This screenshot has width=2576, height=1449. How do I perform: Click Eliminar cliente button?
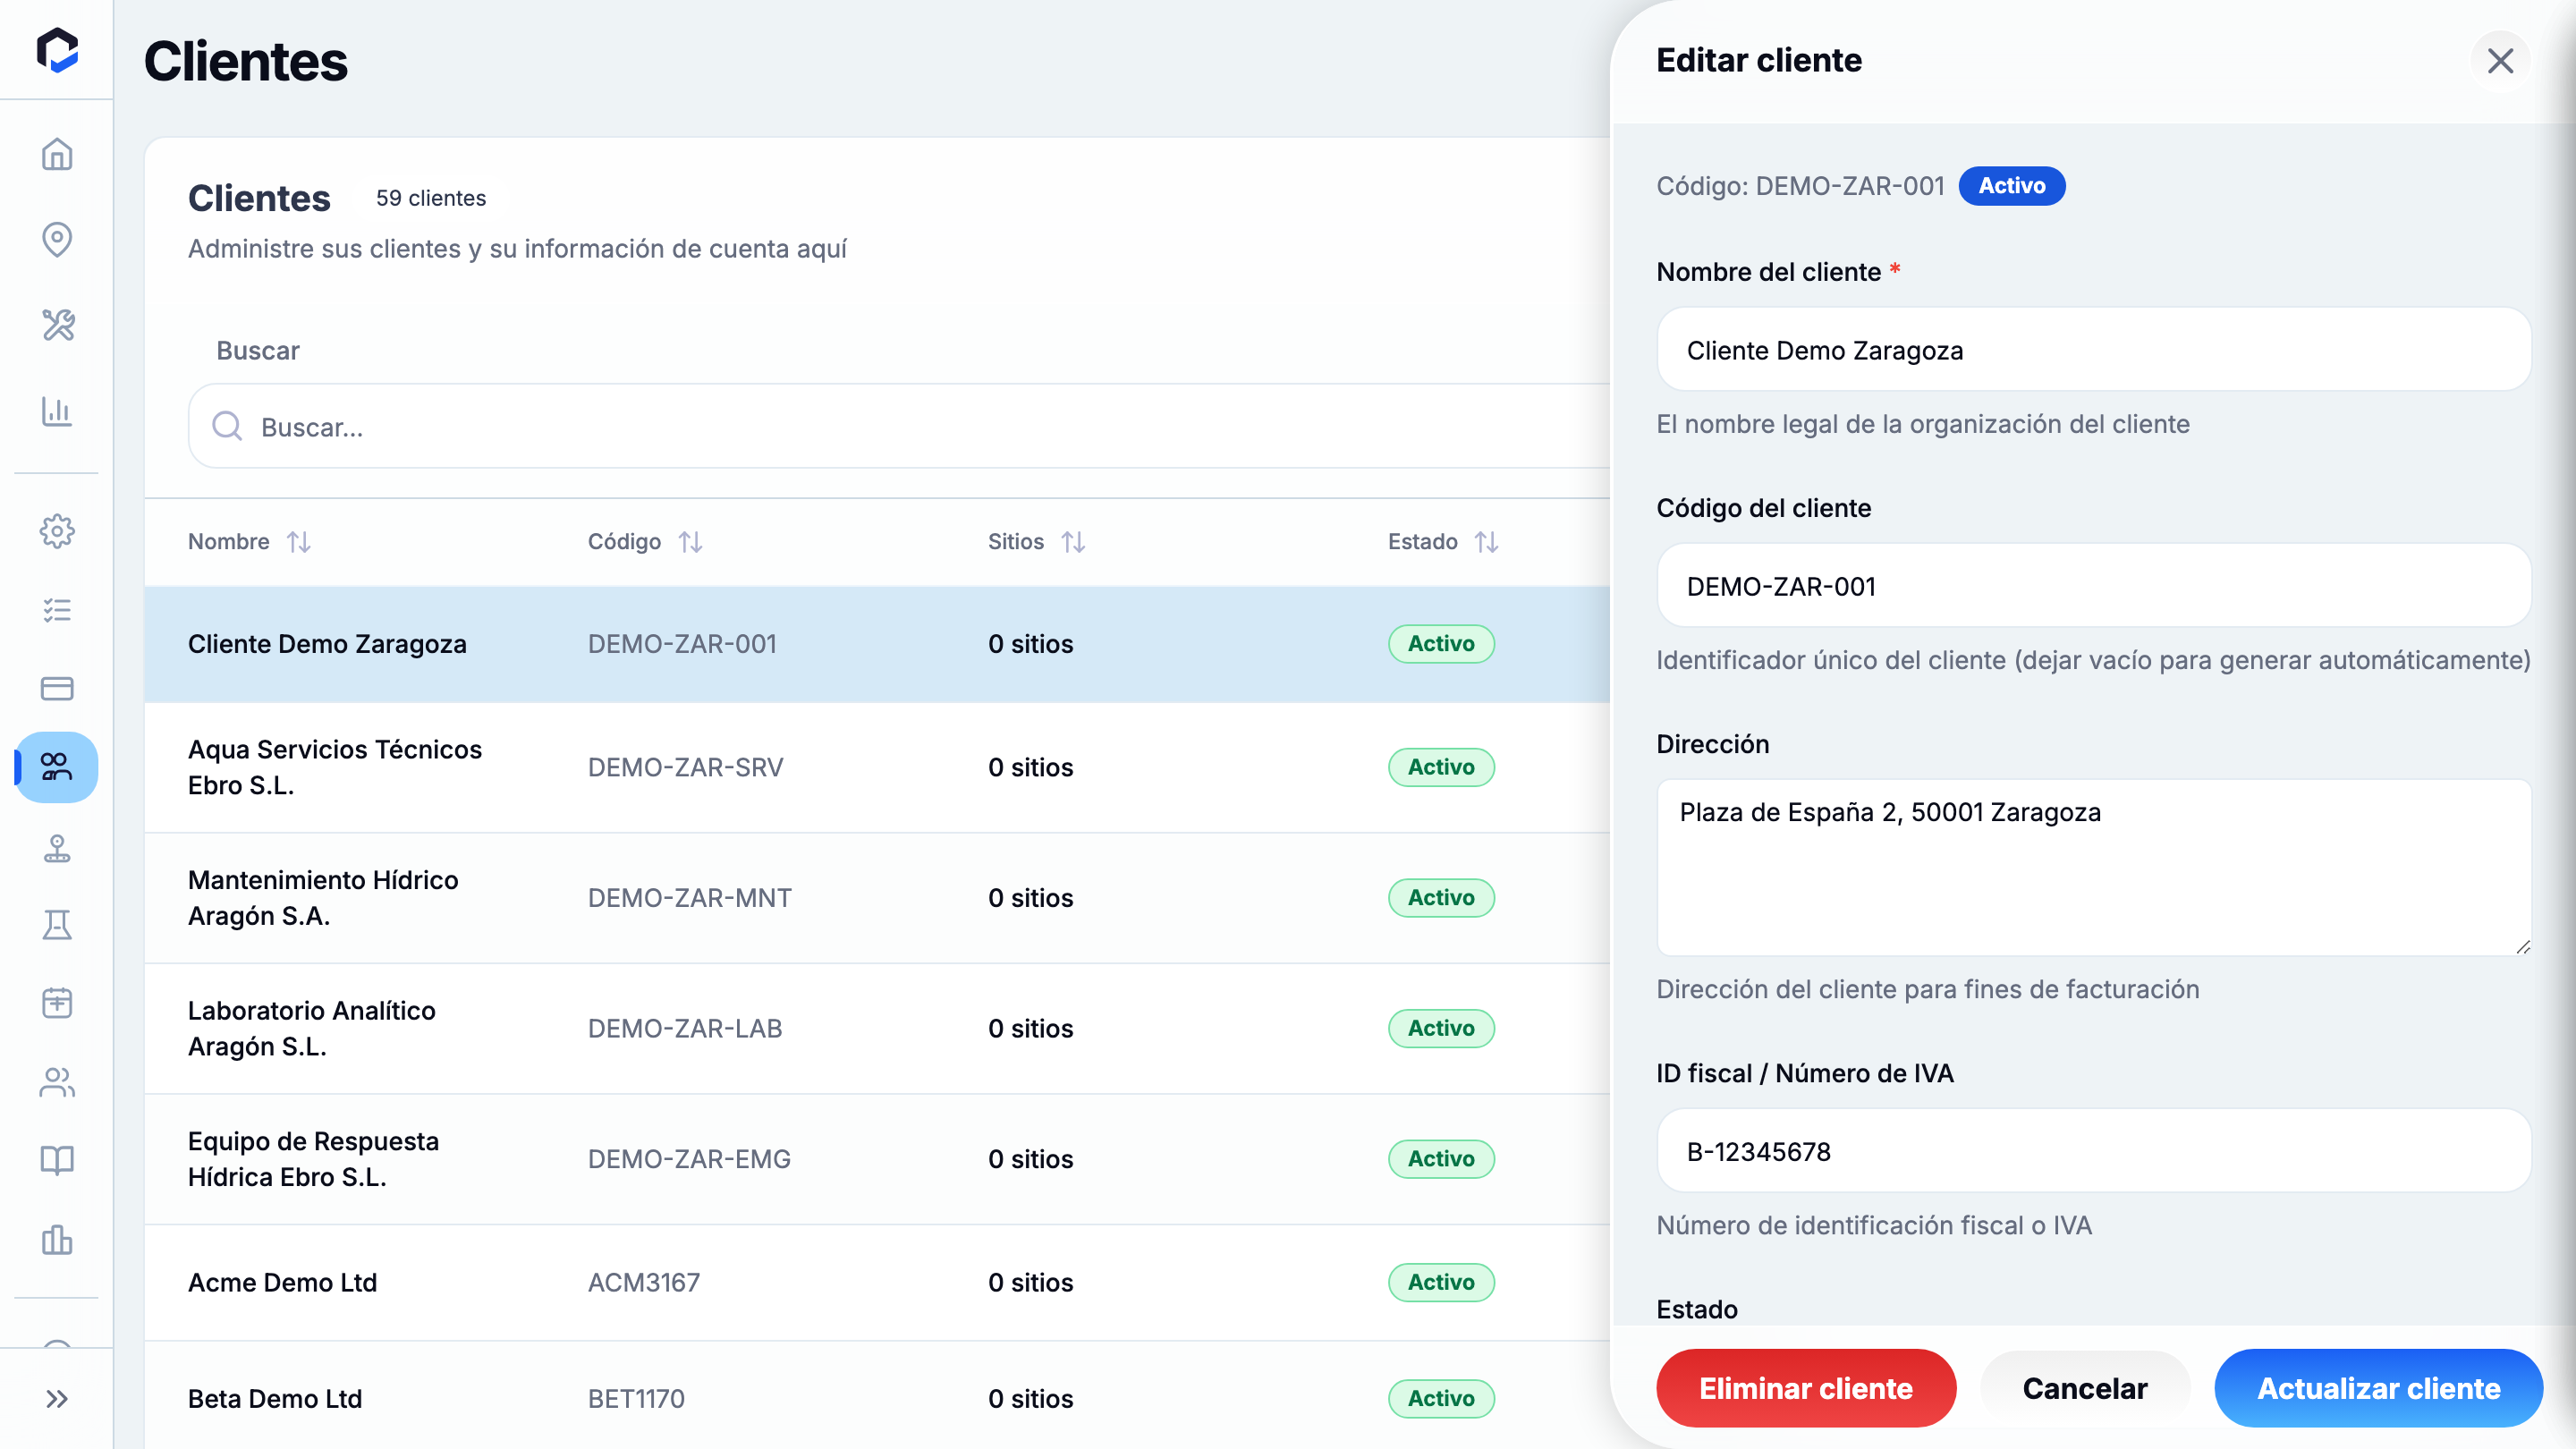coord(1806,1388)
